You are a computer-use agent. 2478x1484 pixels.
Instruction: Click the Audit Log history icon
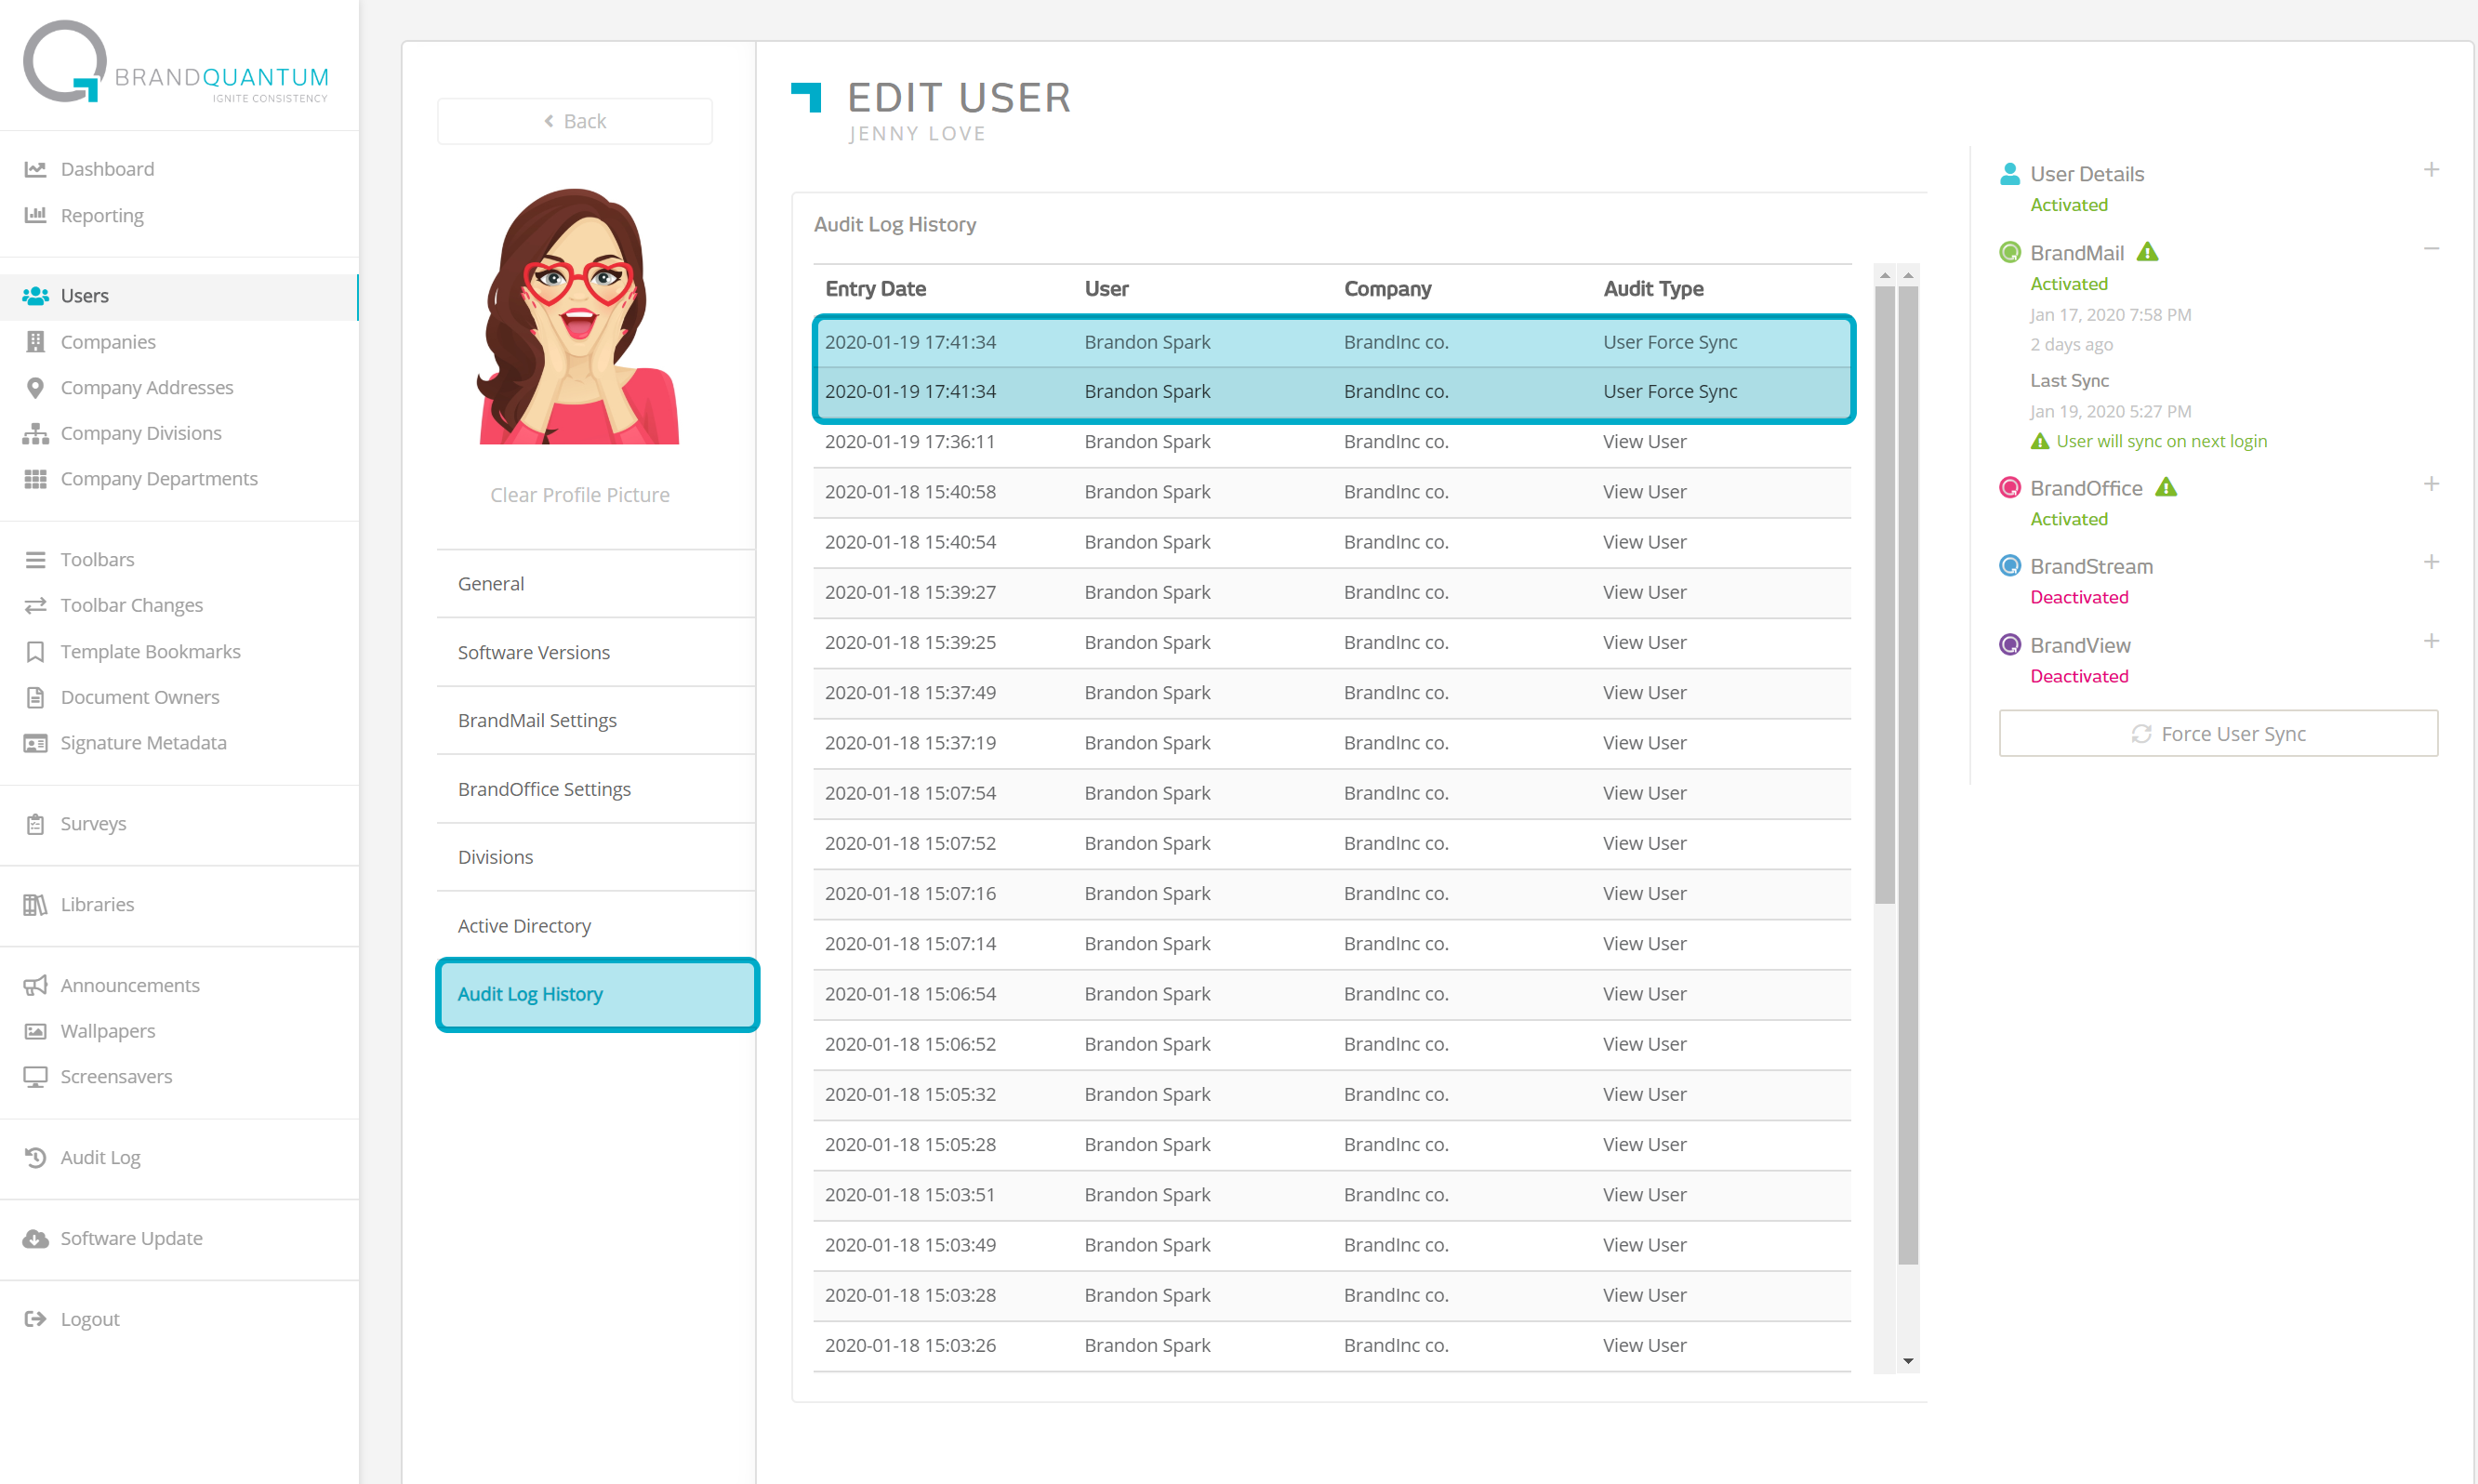(x=35, y=1158)
